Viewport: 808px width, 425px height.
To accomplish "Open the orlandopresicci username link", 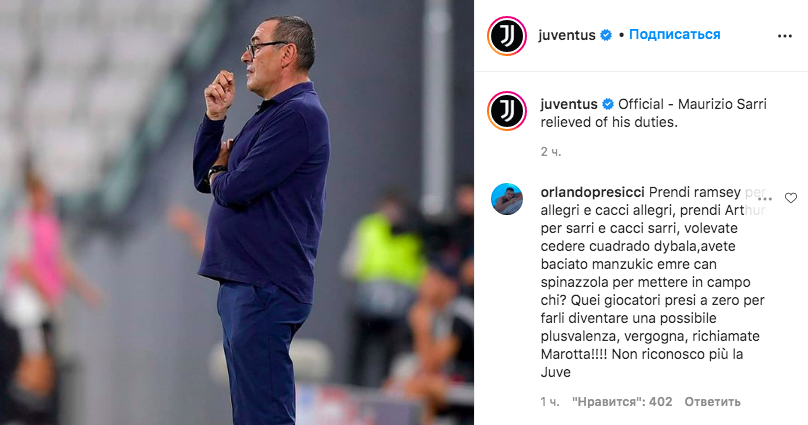I will click(x=593, y=192).
